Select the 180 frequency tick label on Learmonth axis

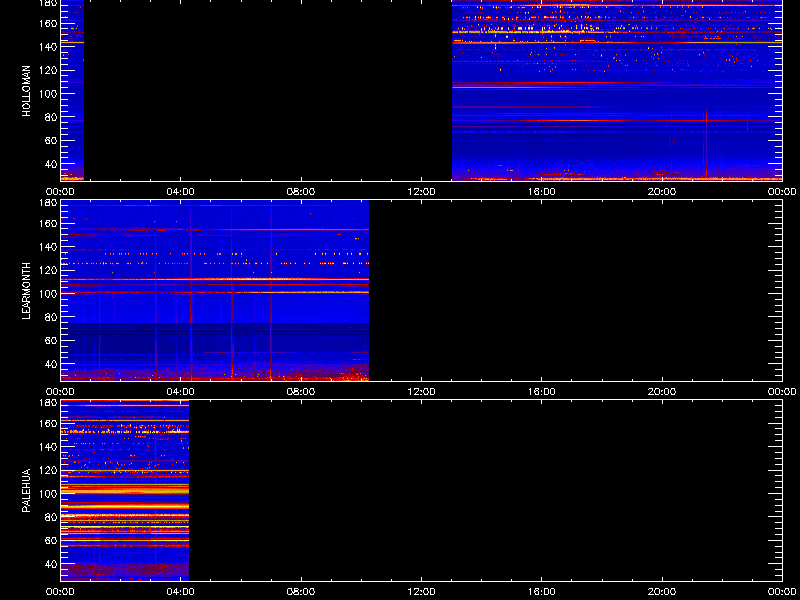coord(49,203)
